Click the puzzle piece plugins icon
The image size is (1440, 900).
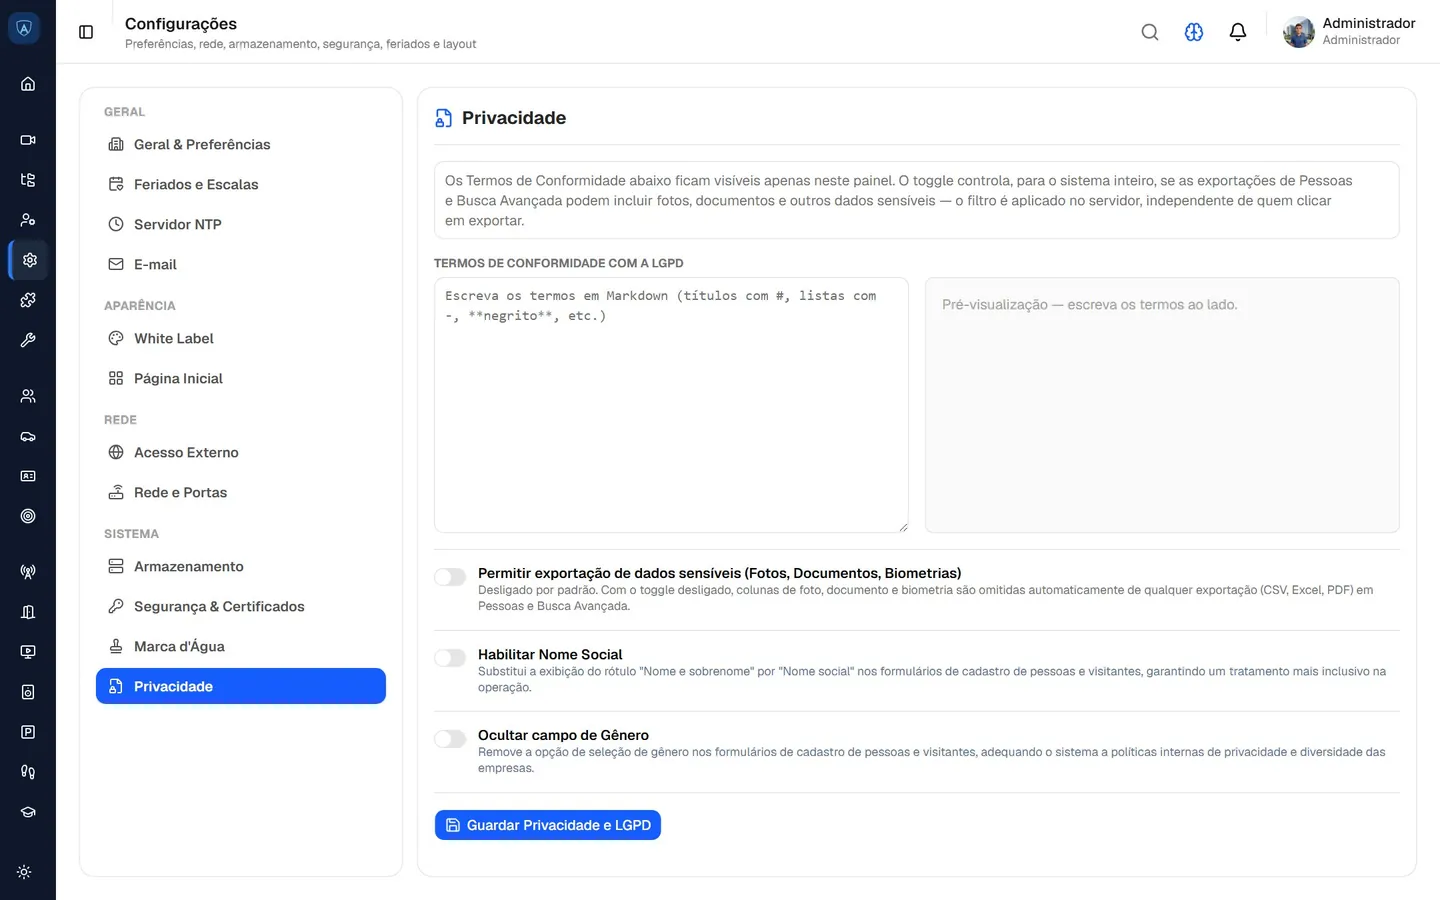(28, 300)
